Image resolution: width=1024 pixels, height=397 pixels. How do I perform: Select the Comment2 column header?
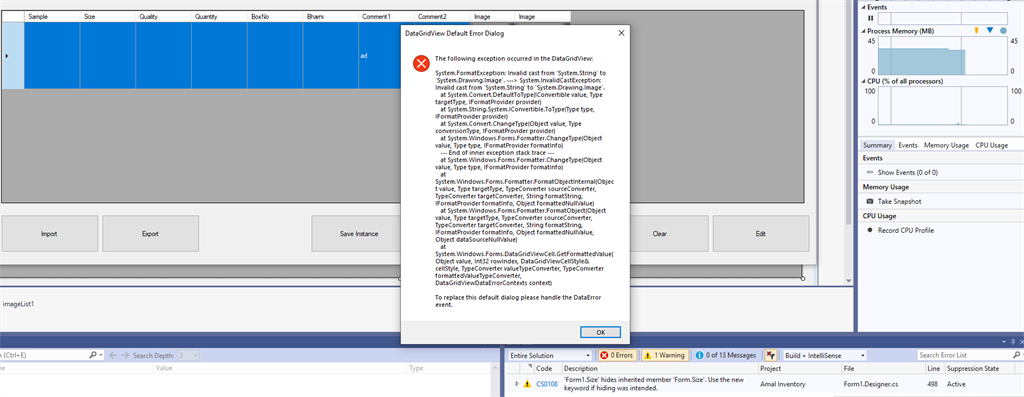pos(442,16)
